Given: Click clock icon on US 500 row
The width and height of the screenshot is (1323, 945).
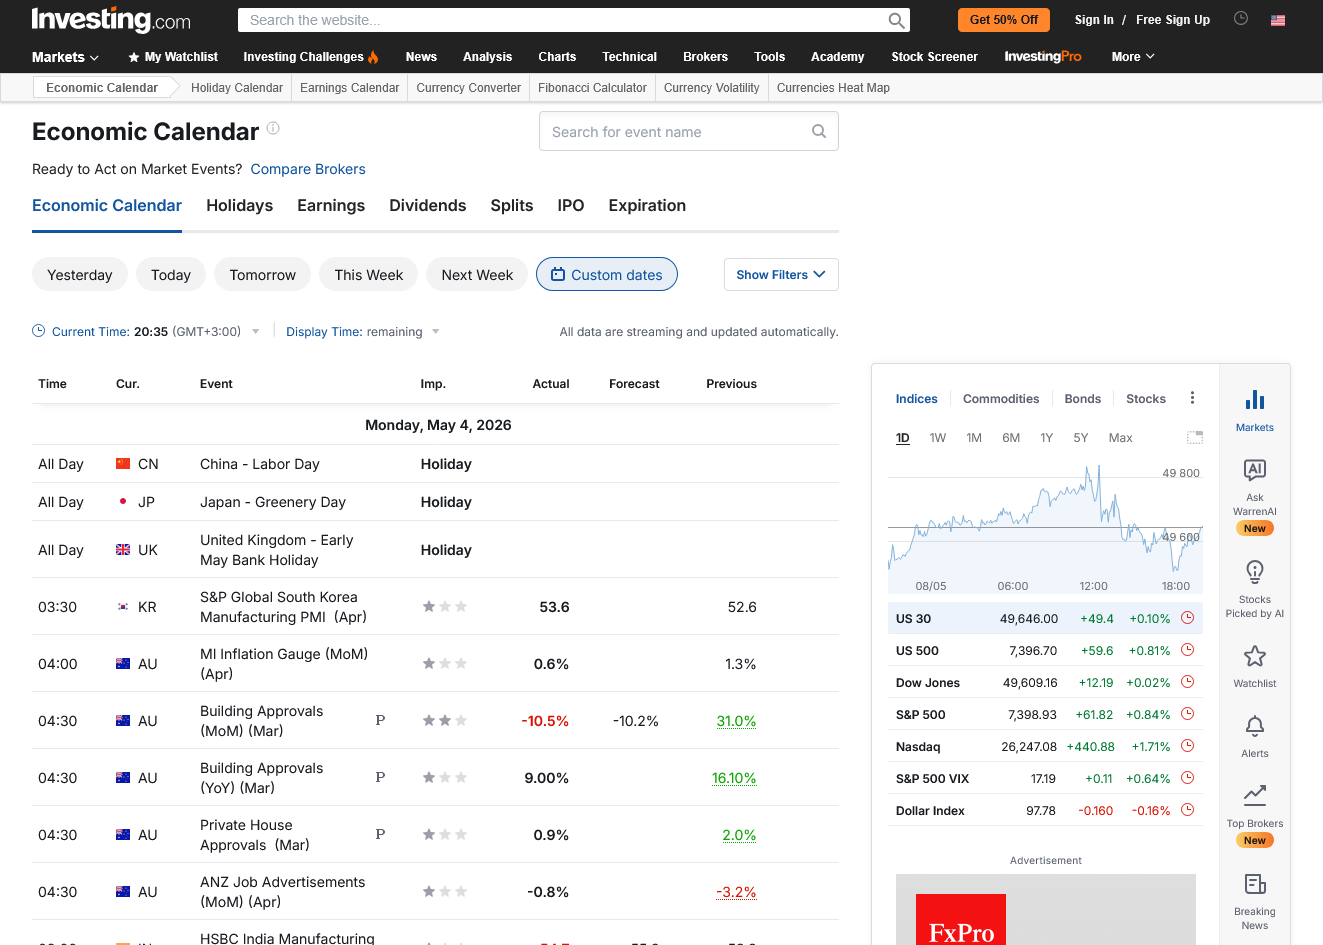Looking at the screenshot, I should tap(1188, 650).
